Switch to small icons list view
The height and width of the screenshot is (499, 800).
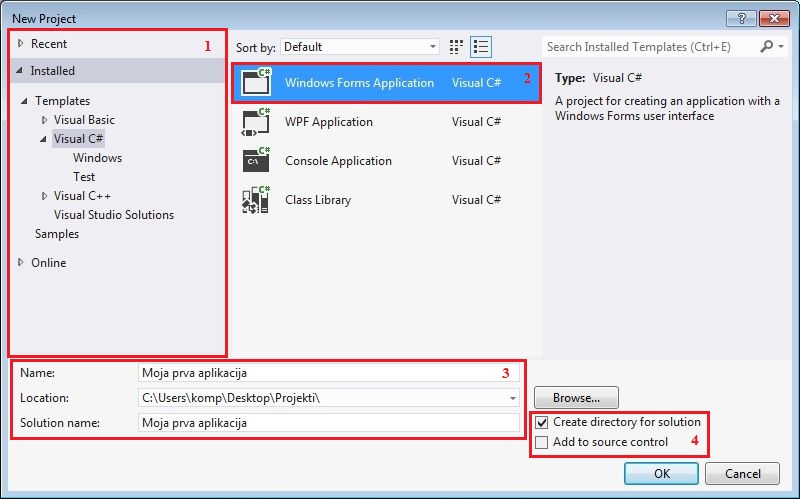481,47
